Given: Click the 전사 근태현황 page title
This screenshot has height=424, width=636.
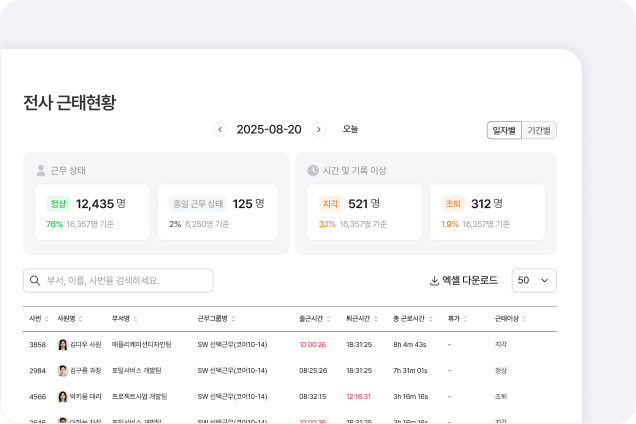Looking at the screenshot, I should pyautogui.click(x=69, y=102).
